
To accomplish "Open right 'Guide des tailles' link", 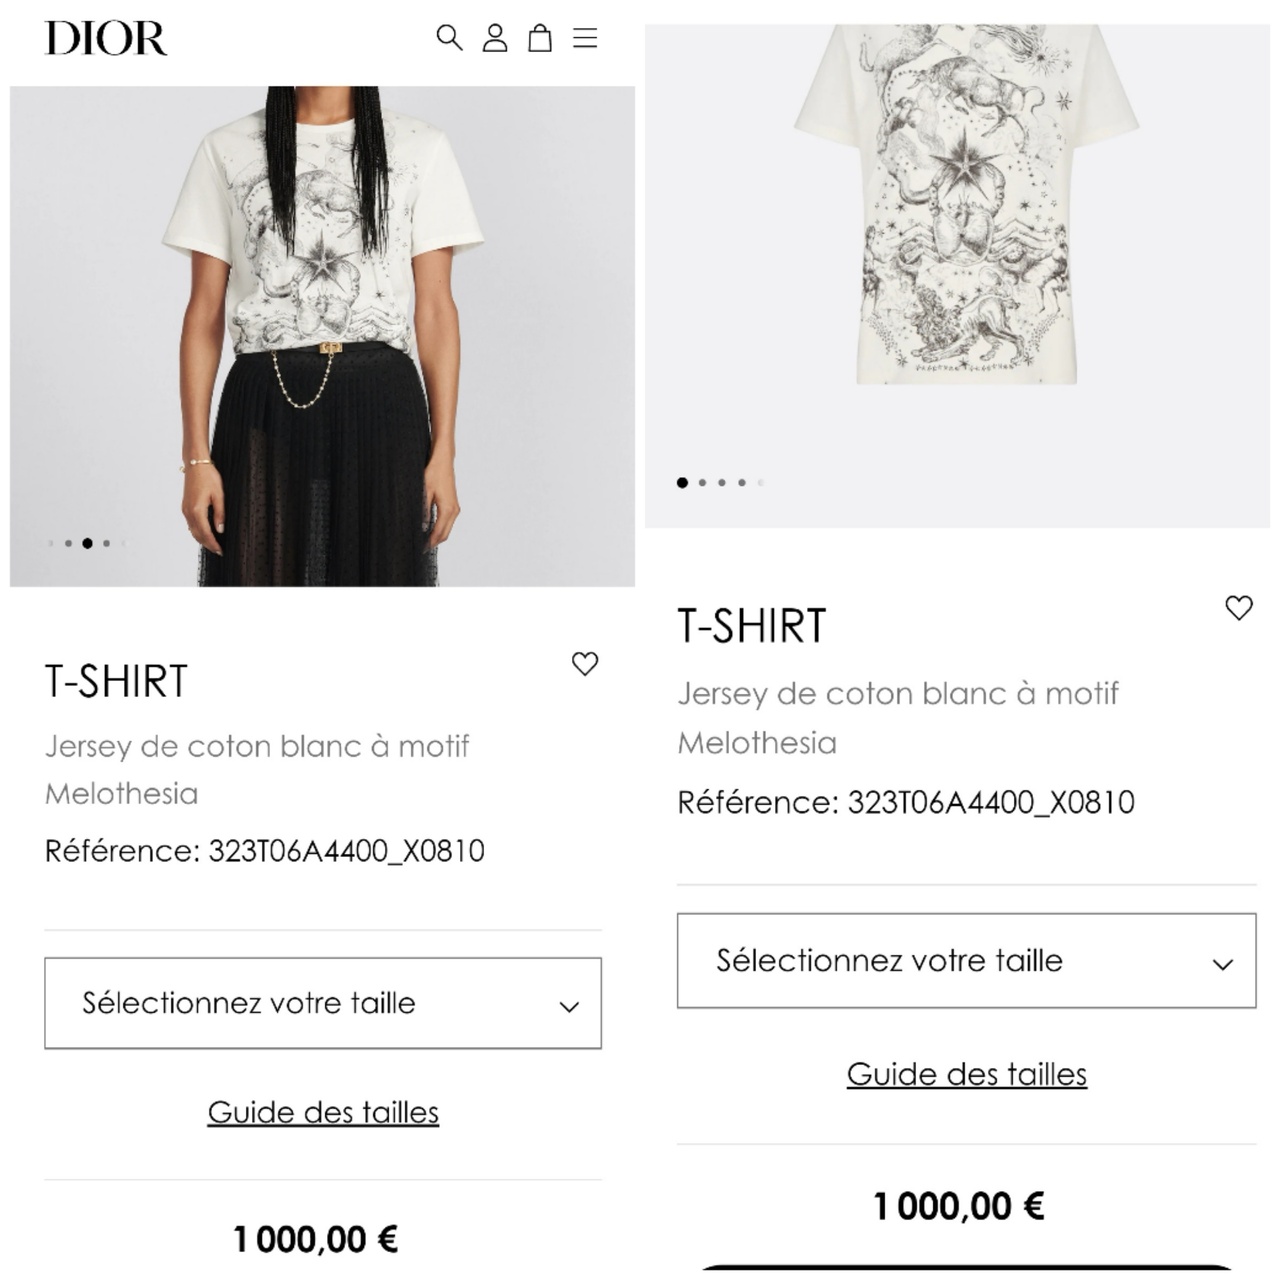I will [966, 1074].
